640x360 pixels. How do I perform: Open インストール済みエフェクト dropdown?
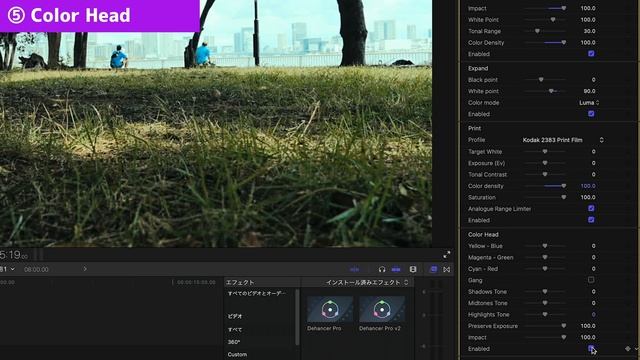pyautogui.click(x=367, y=282)
